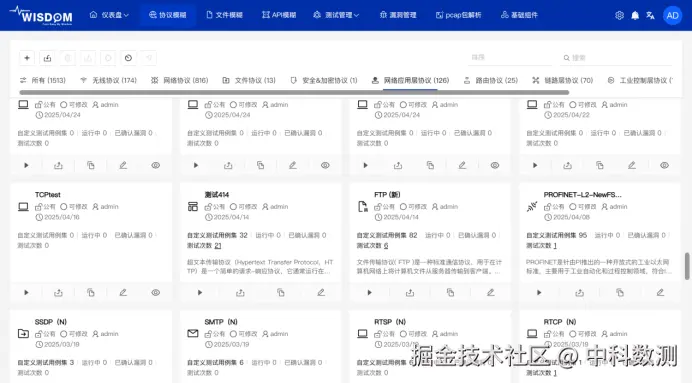The width and height of the screenshot is (692, 383).
Task: Switch to 无线协议 (174) tab
Action: pos(109,80)
